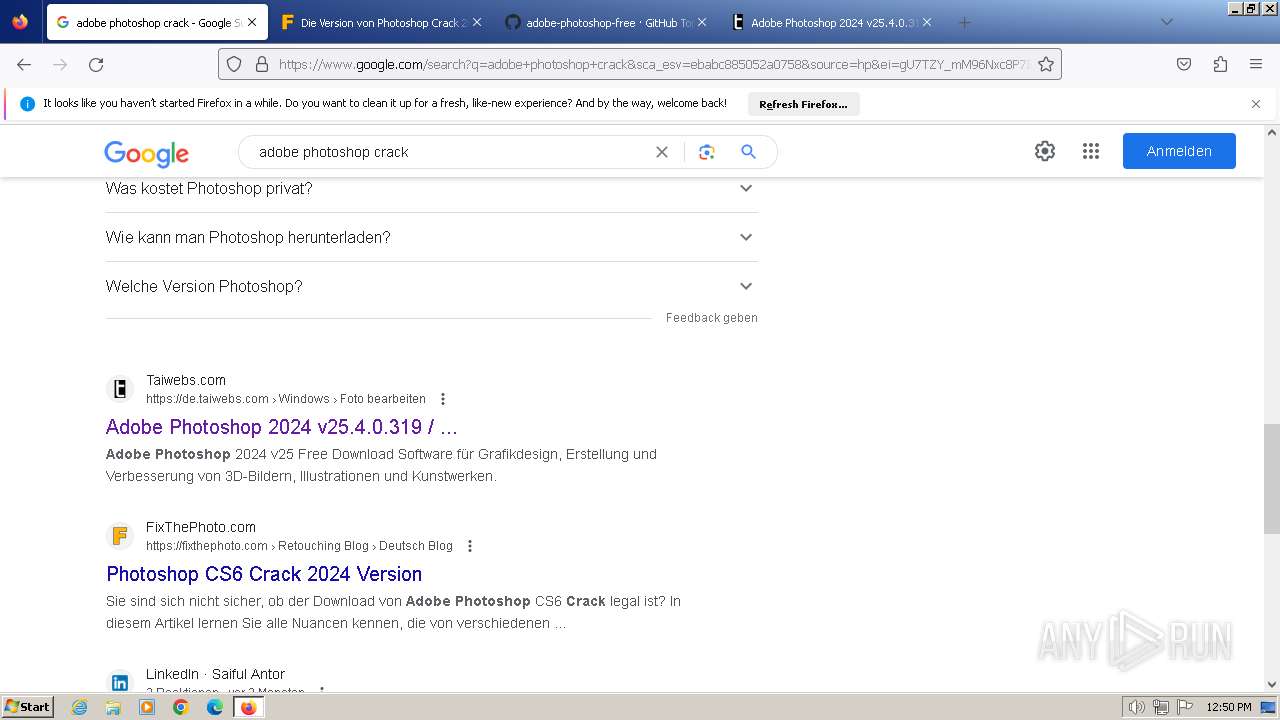Open more options for FixThePhoto result
1280x720 pixels.
pyautogui.click(x=470, y=546)
